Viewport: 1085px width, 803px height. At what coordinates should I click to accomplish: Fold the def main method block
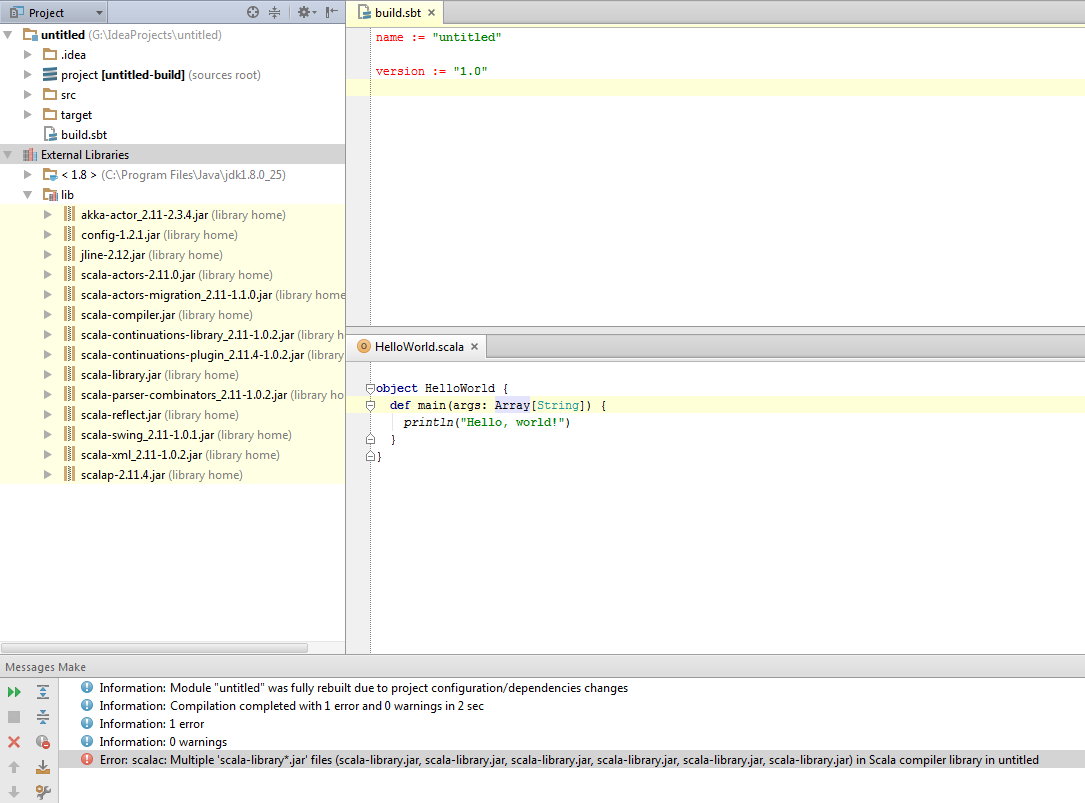[x=370, y=406]
